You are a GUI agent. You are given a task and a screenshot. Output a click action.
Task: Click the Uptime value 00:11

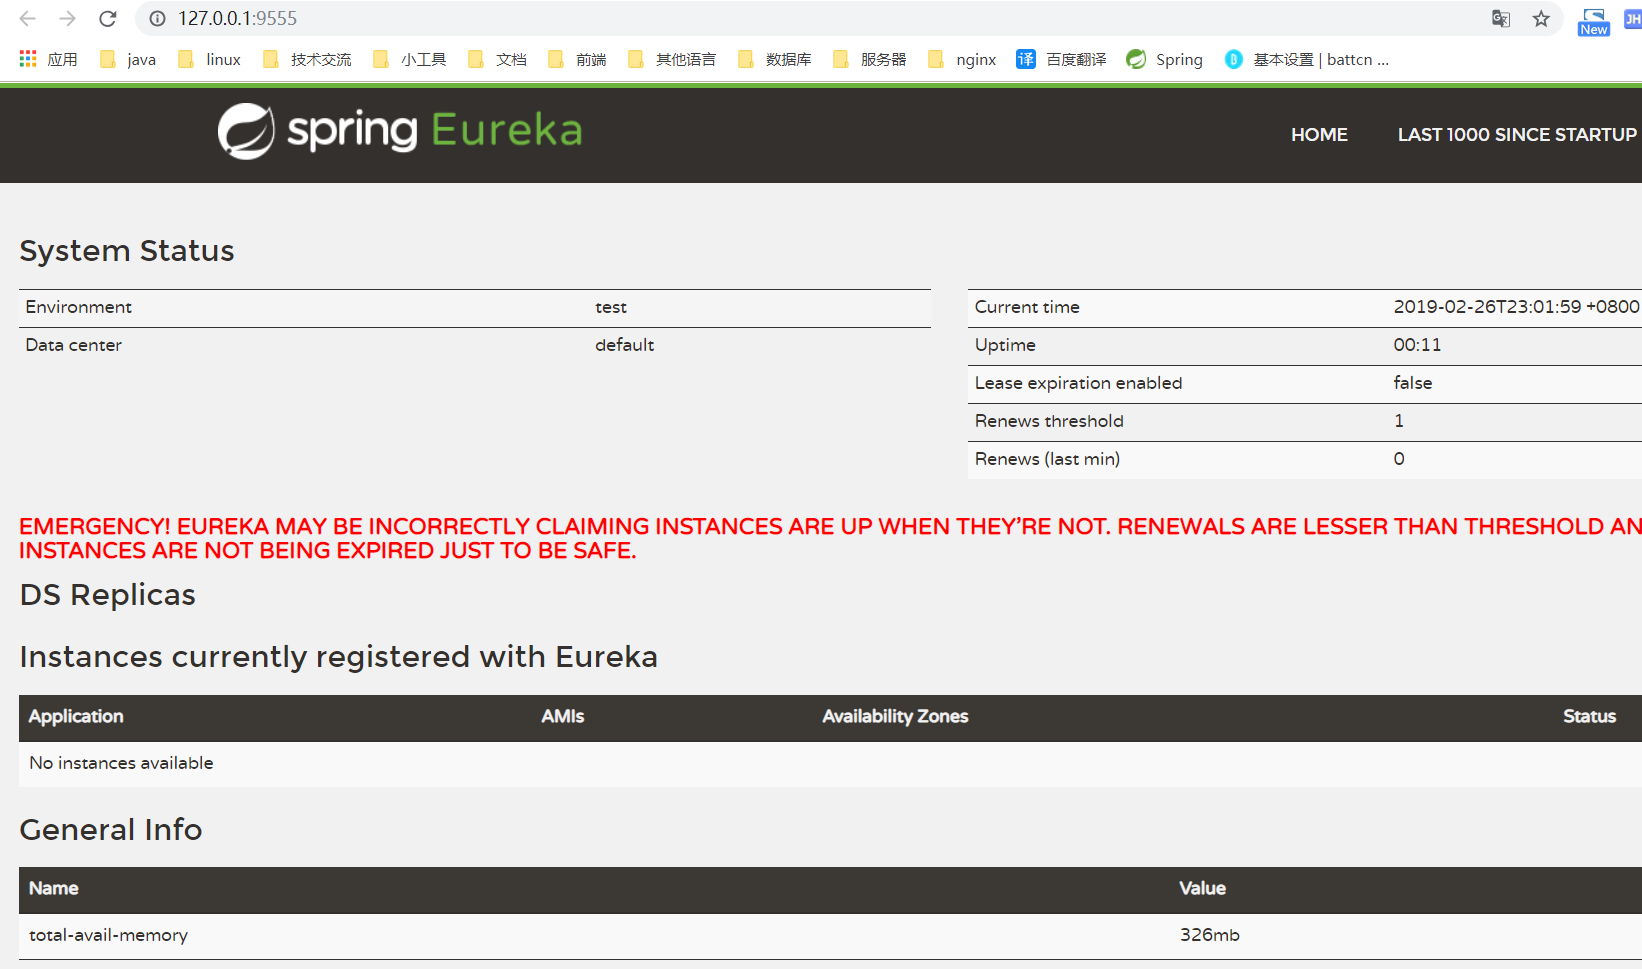(x=1417, y=345)
